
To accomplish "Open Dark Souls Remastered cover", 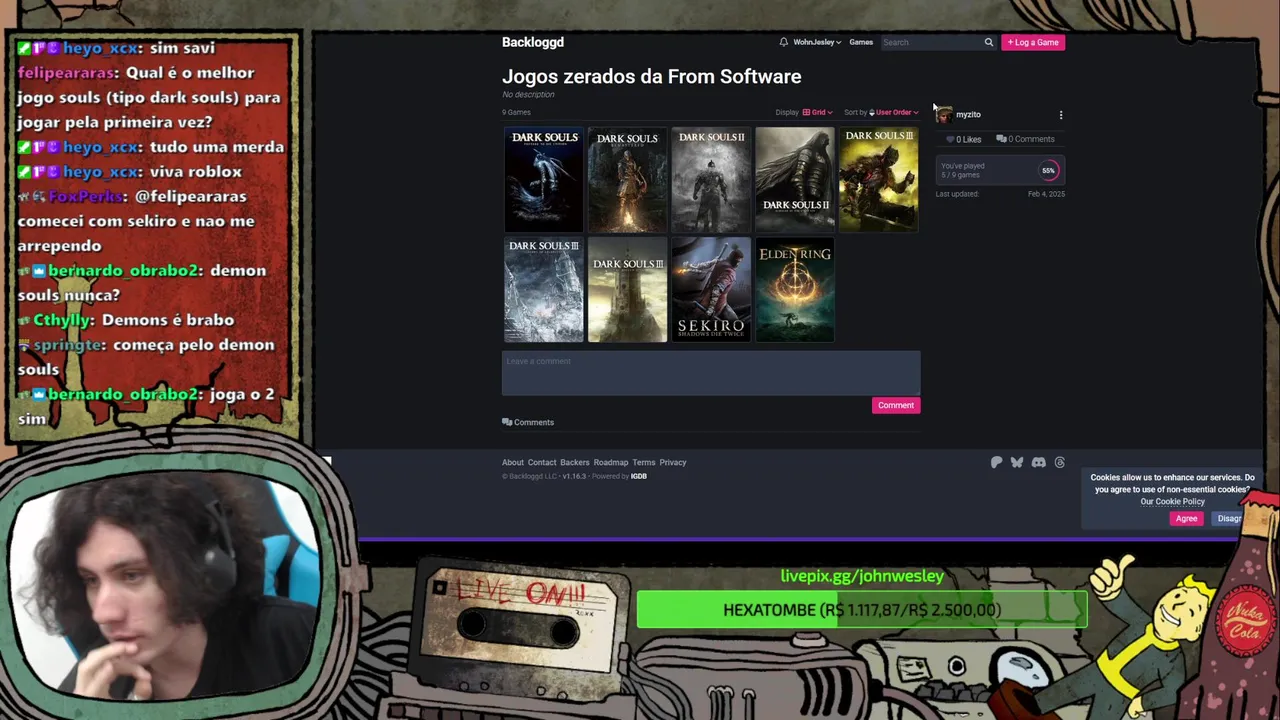I will 627,179.
